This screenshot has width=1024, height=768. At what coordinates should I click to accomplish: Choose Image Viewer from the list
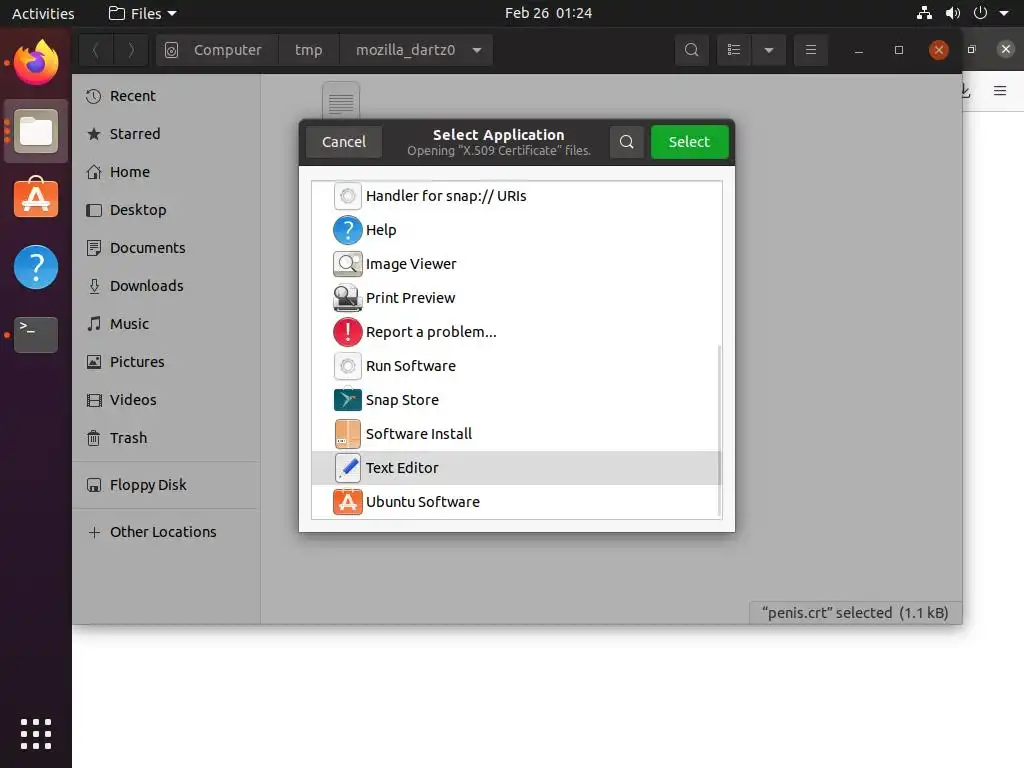(516, 264)
